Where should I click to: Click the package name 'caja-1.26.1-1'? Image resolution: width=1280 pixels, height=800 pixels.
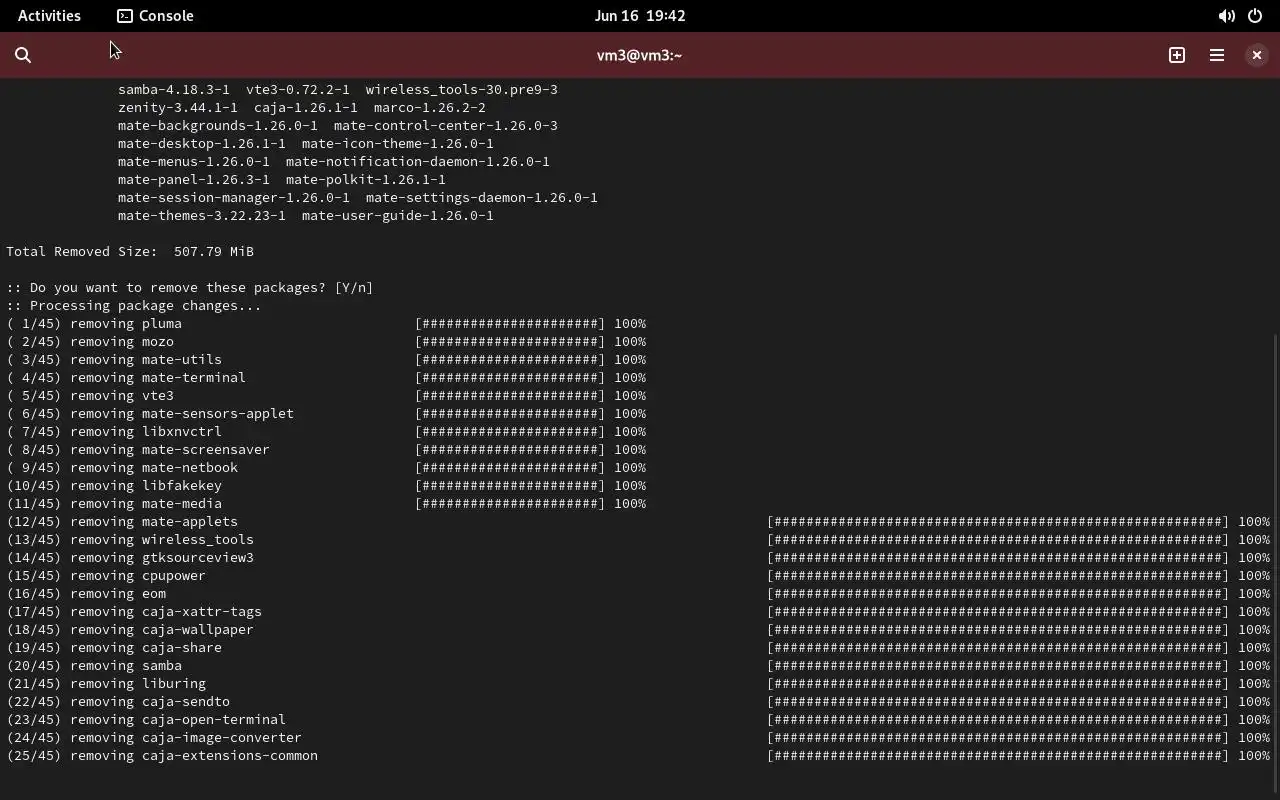(x=306, y=108)
